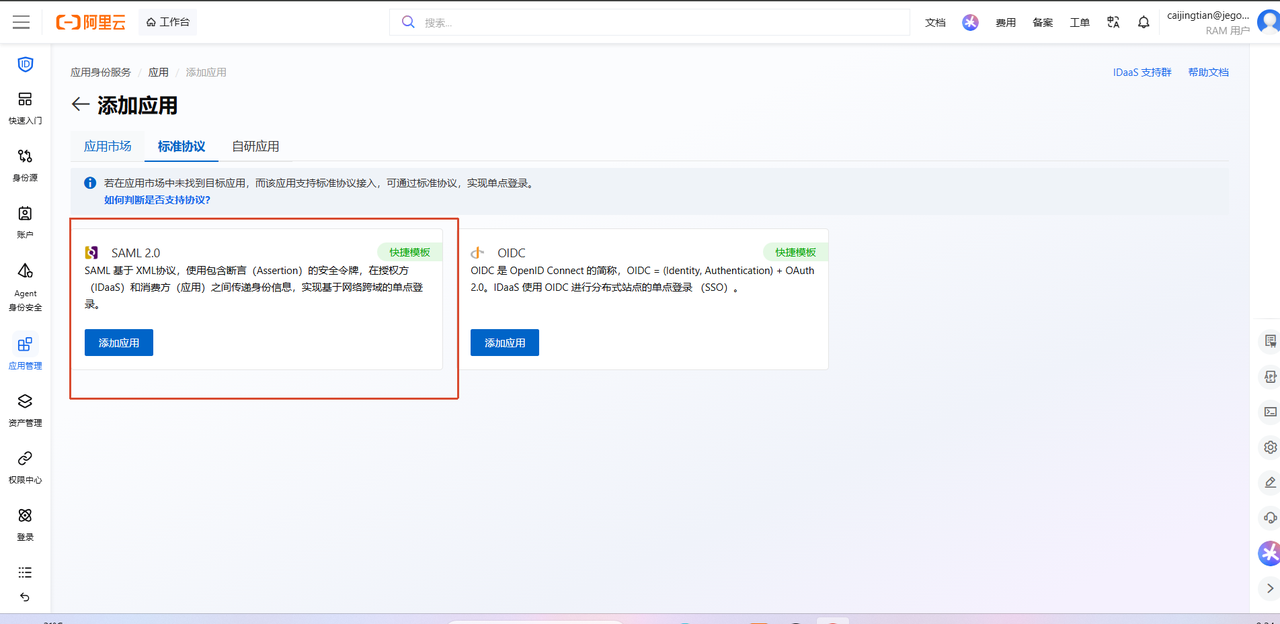Expand the right rail chevron arrow
Image resolution: width=1280 pixels, height=624 pixels.
point(1270,588)
